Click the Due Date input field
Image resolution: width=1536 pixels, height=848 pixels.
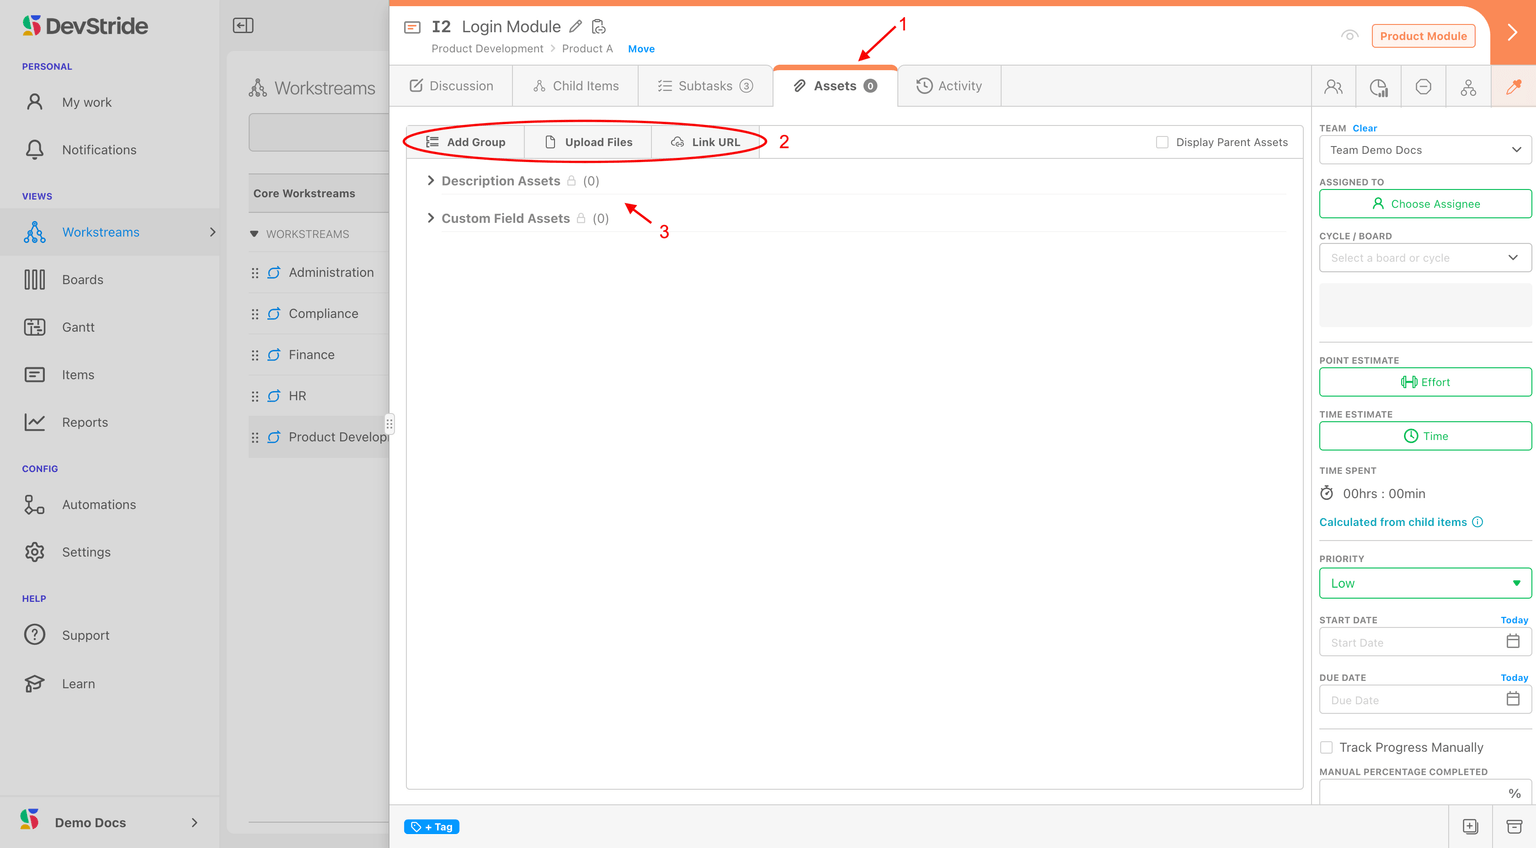tap(1410, 700)
